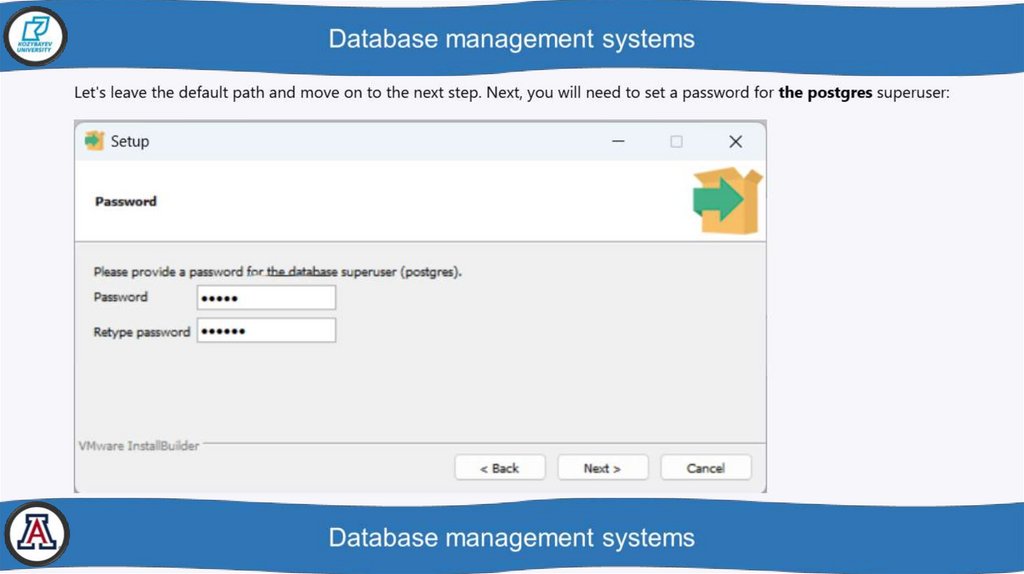Click the bold "the postgres" text
Image resolution: width=1024 pixels, height=574 pixels.
tap(825, 93)
